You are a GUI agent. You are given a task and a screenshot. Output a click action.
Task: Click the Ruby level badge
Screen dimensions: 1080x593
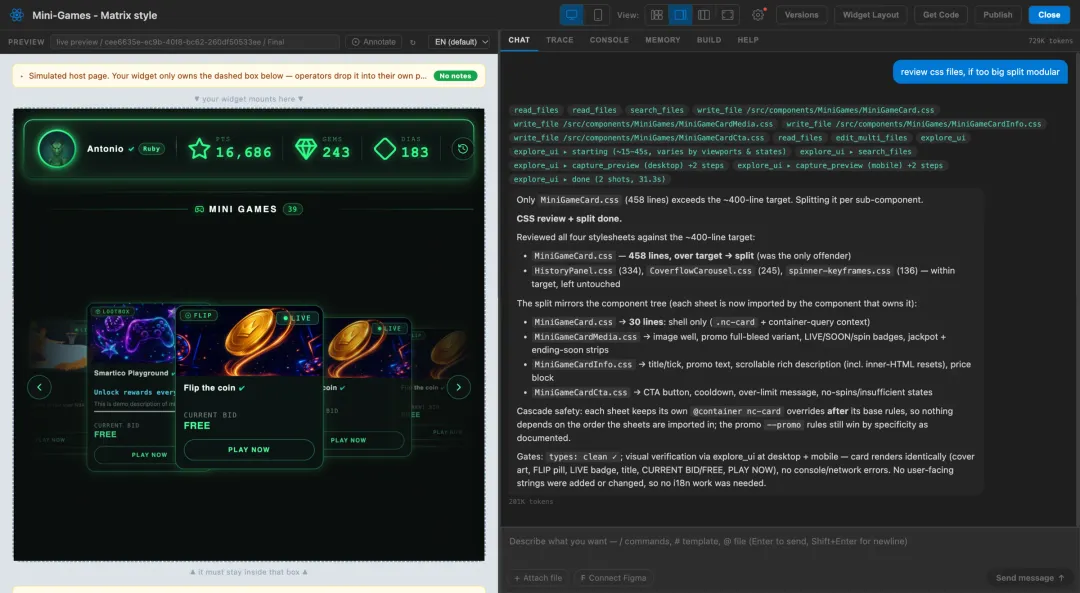tap(152, 149)
